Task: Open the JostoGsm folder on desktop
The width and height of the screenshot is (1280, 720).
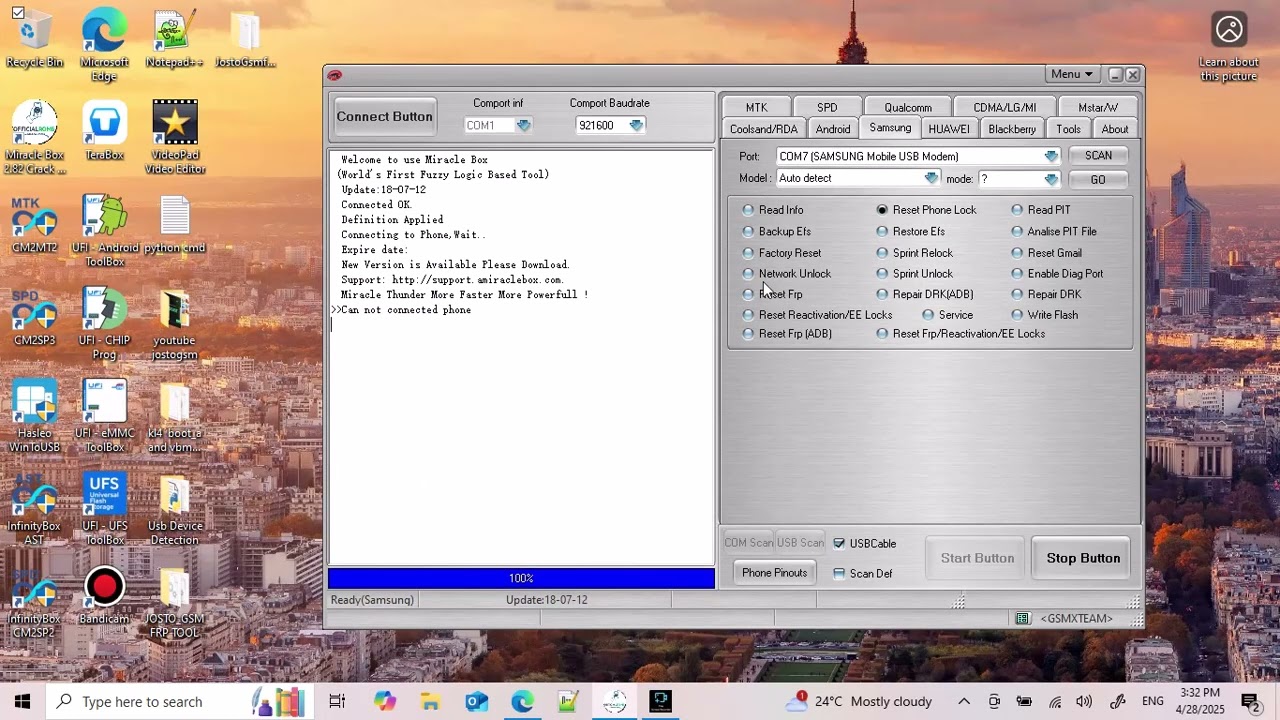Action: (245, 40)
